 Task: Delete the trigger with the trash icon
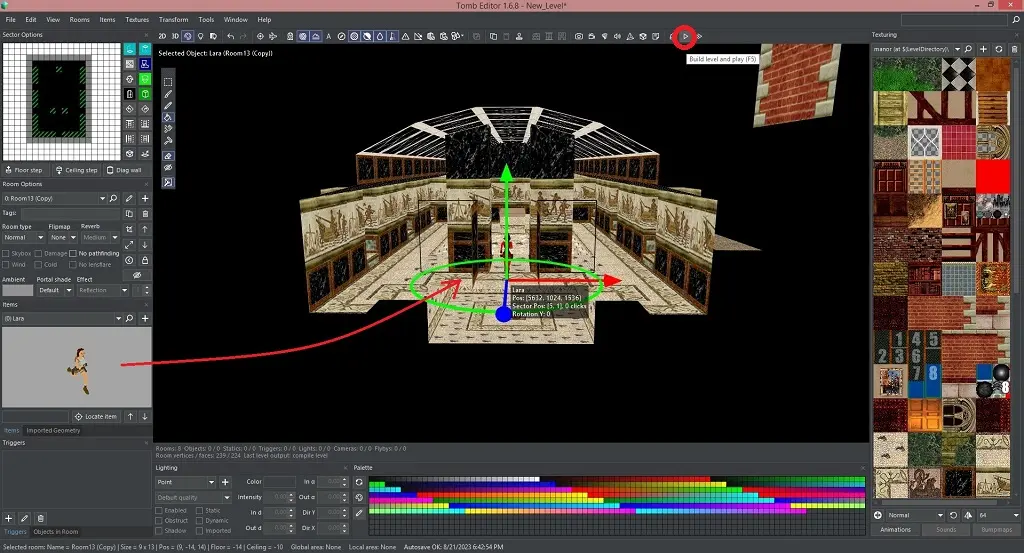[x=41, y=518]
